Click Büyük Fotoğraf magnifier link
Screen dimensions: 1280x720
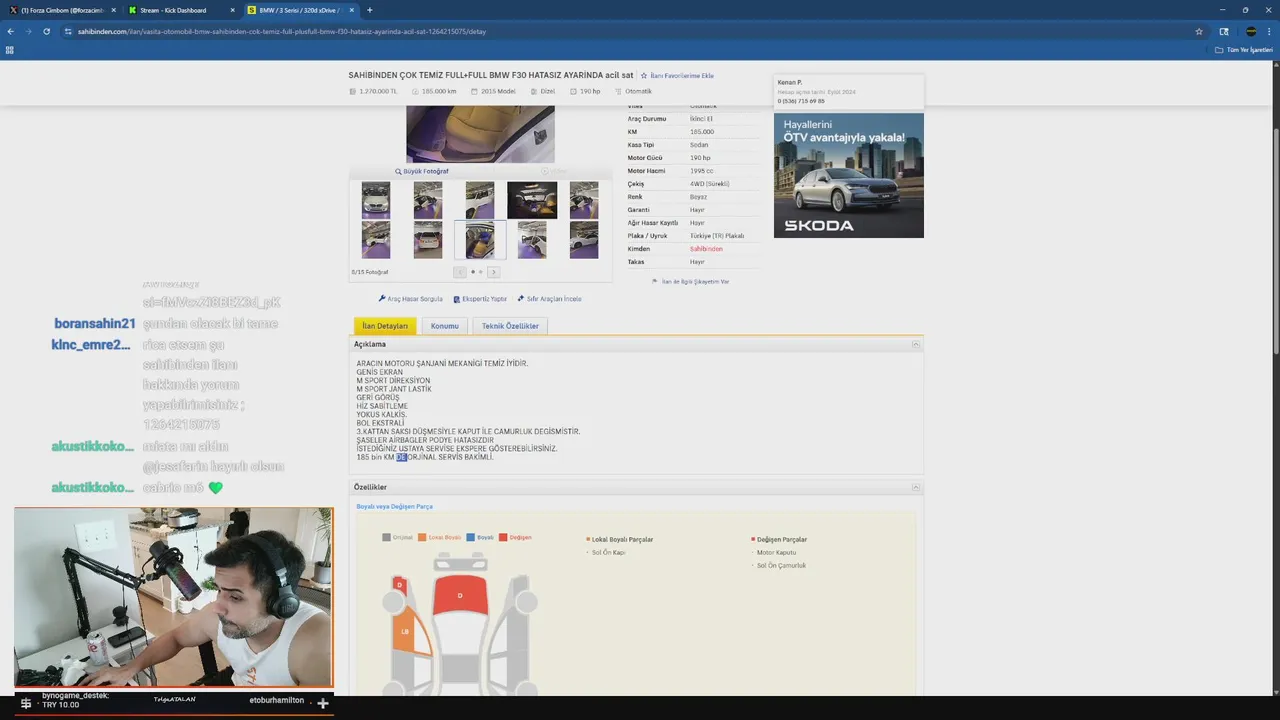(x=422, y=171)
